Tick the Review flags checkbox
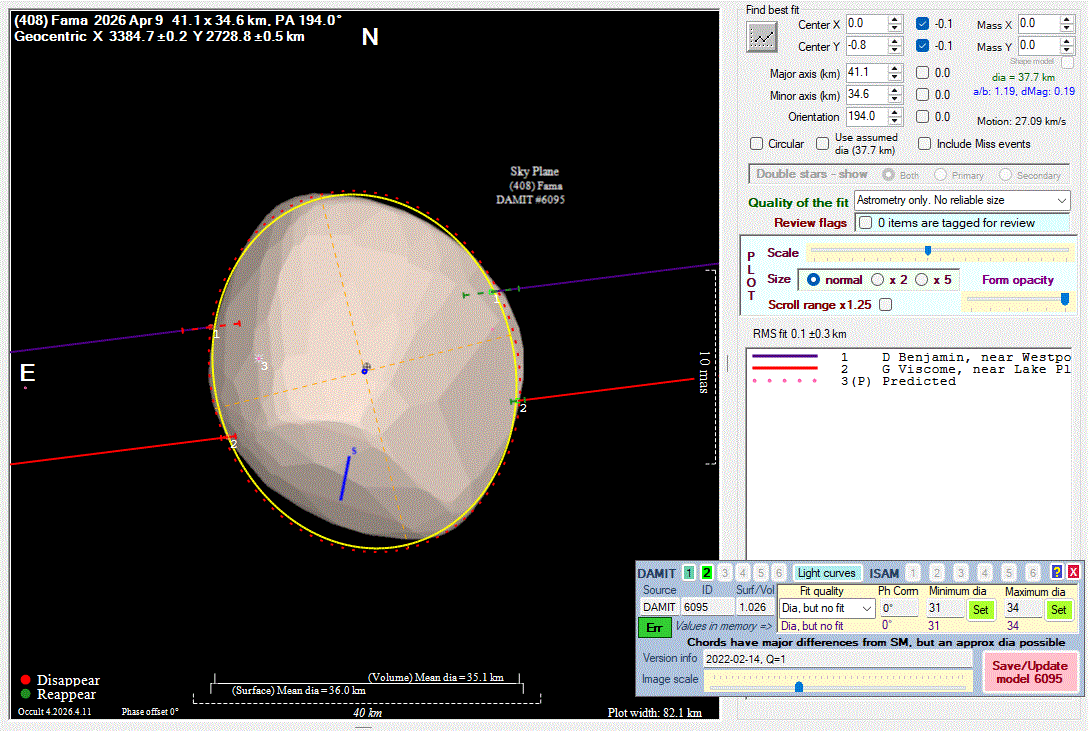 865,223
